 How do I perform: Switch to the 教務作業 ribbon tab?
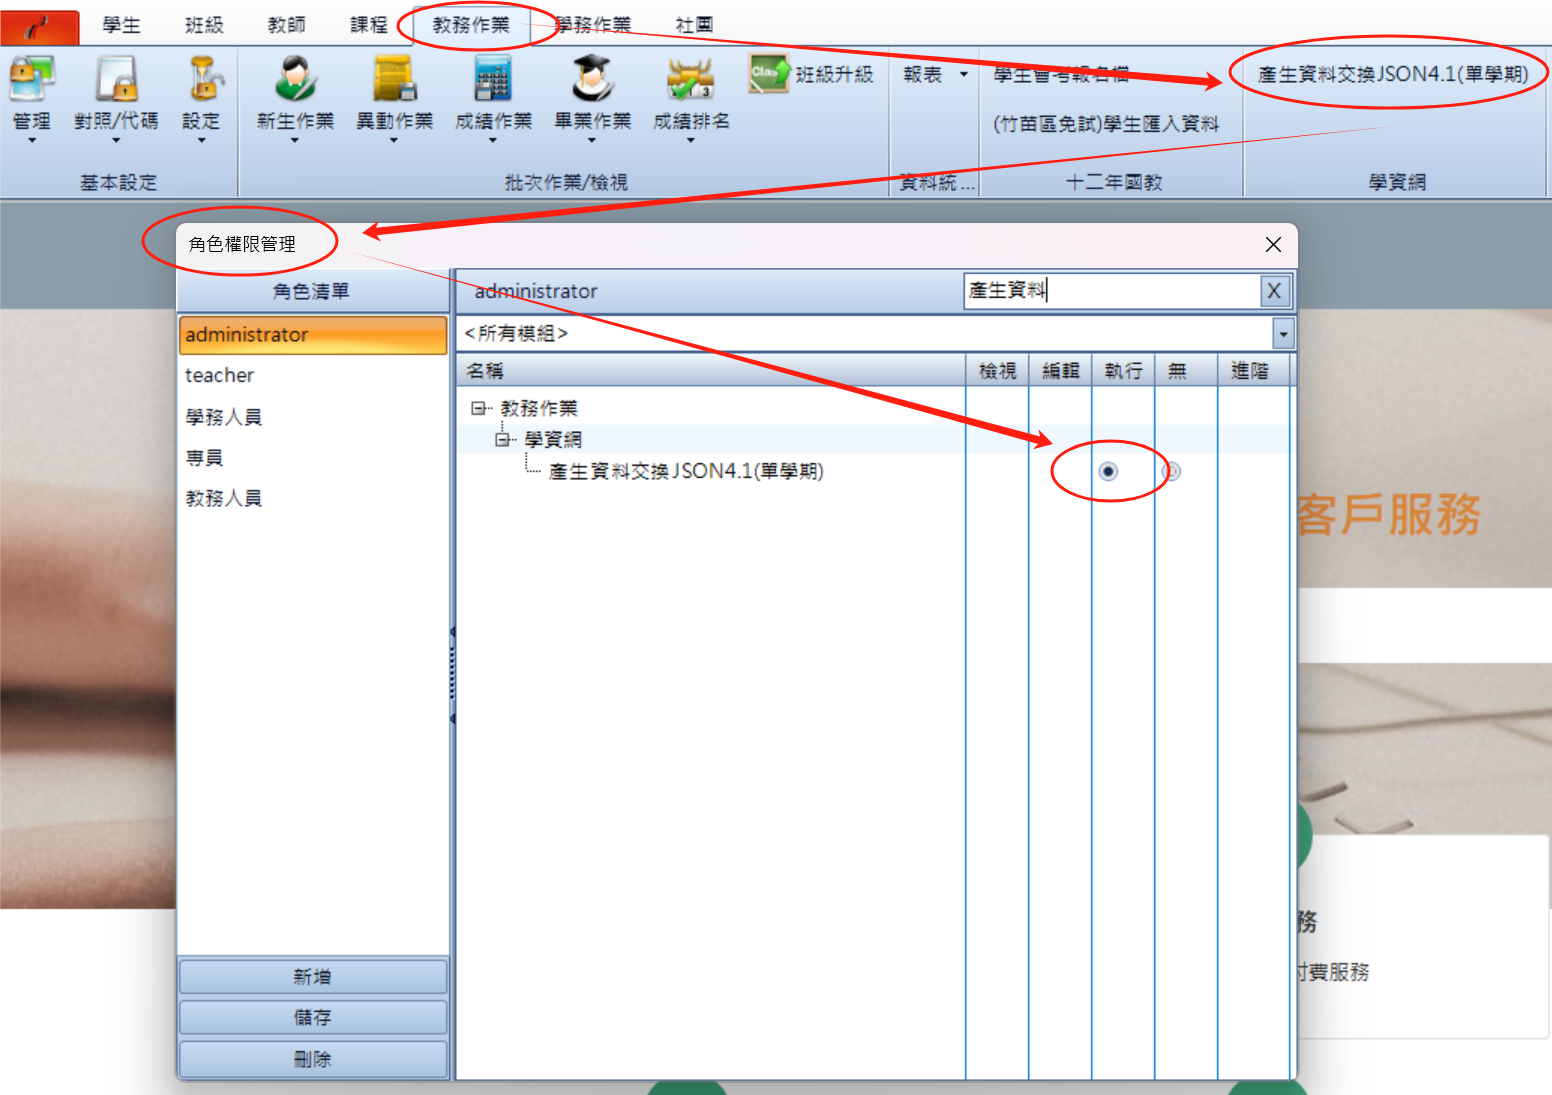coord(471,25)
